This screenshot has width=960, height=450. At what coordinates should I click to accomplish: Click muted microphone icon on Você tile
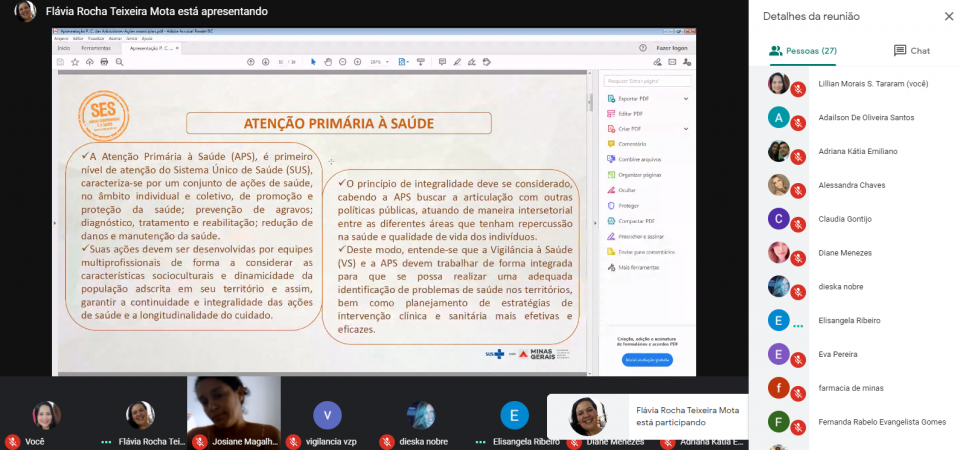pos(12,441)
